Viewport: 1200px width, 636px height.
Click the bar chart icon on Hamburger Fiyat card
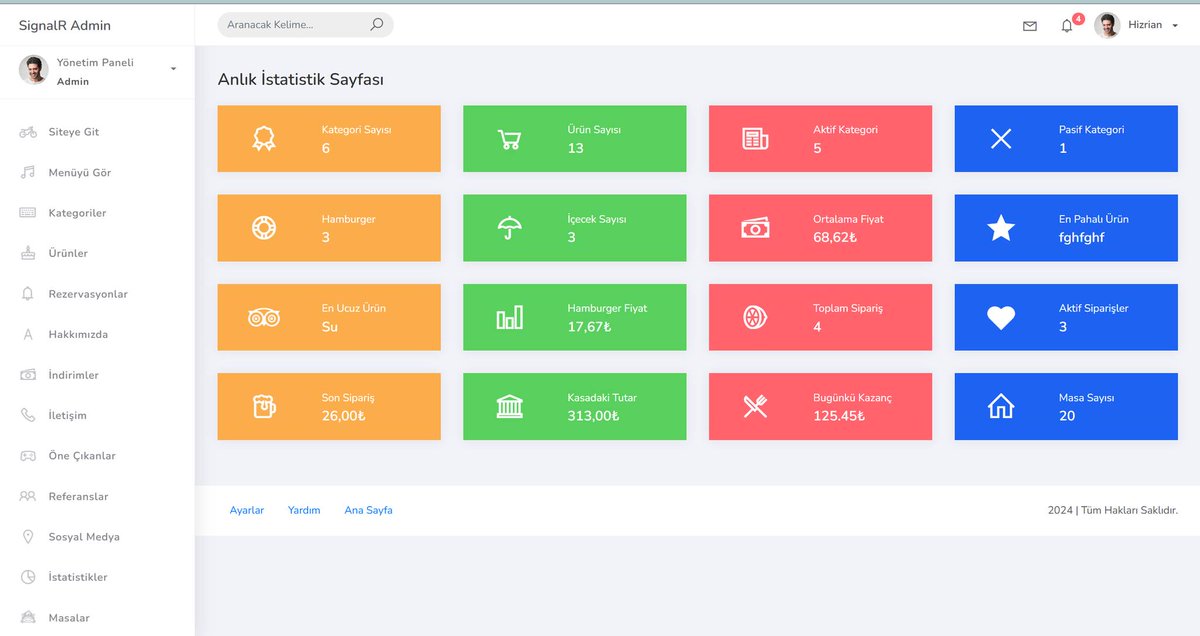click(x=509, y=317)
